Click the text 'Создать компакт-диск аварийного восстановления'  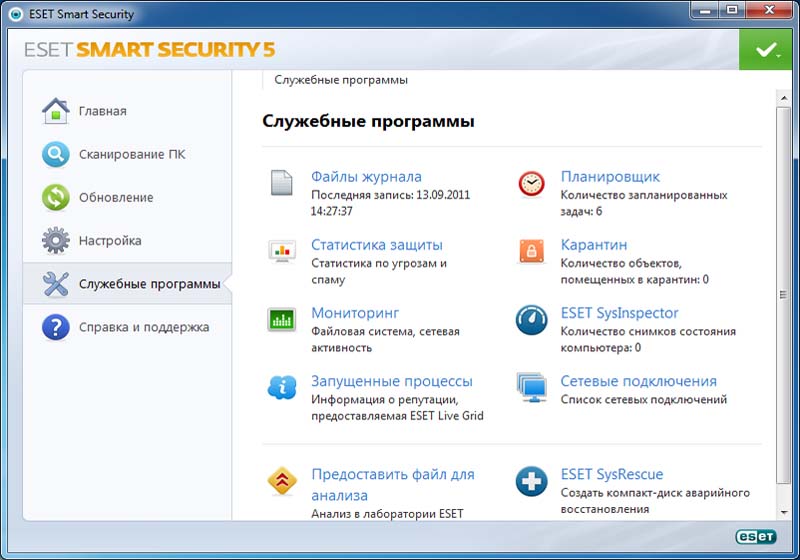tap(655, 501)
